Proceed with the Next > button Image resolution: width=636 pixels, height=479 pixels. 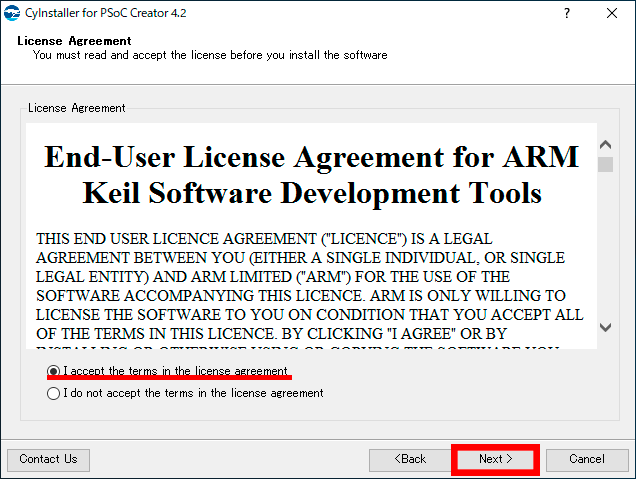tap(495, 460)
